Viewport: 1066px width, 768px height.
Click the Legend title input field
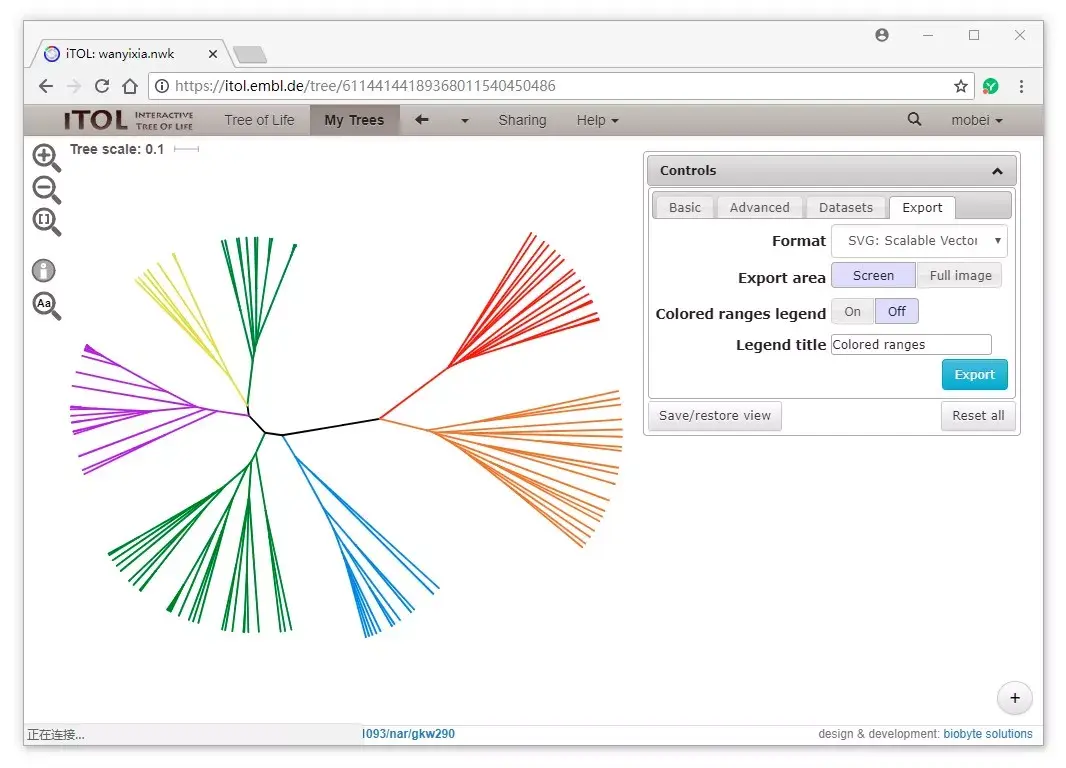click(x=911, y=345)
